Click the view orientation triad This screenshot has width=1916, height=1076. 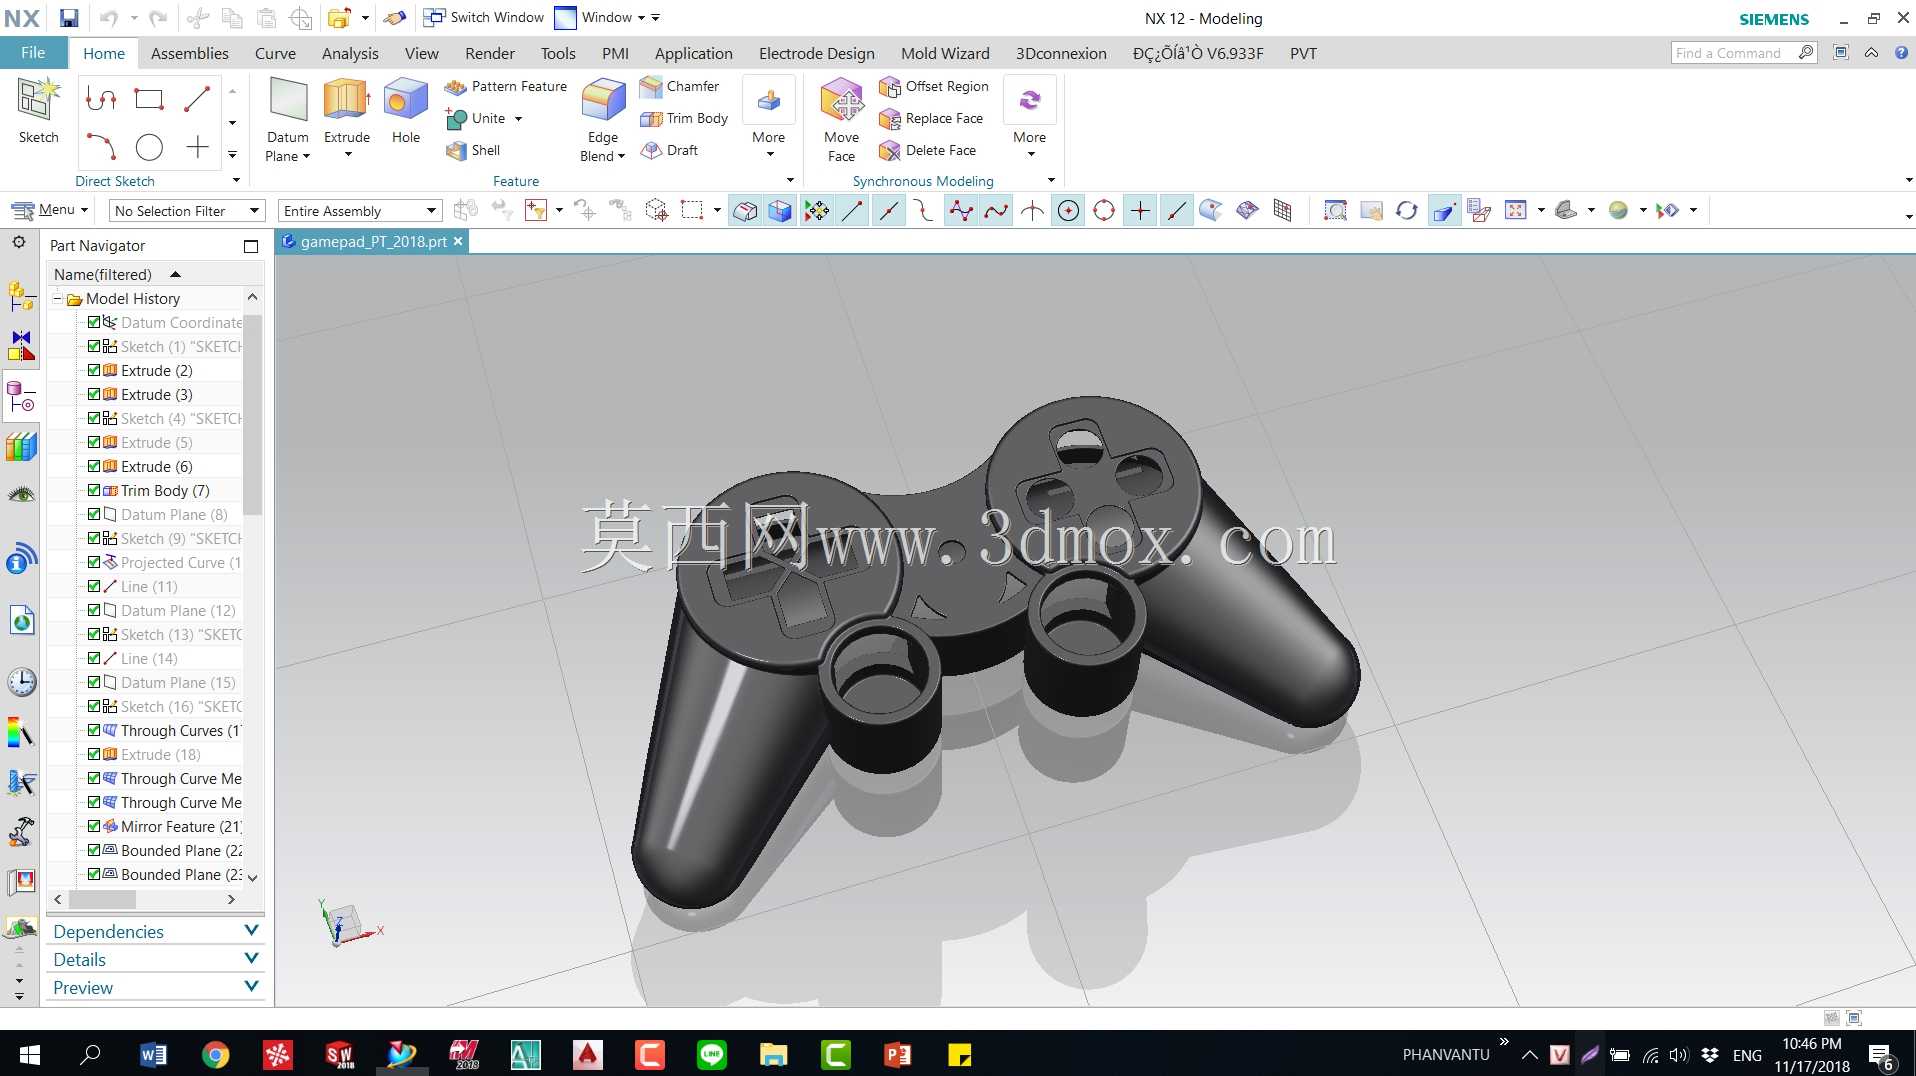coord(348,923)
